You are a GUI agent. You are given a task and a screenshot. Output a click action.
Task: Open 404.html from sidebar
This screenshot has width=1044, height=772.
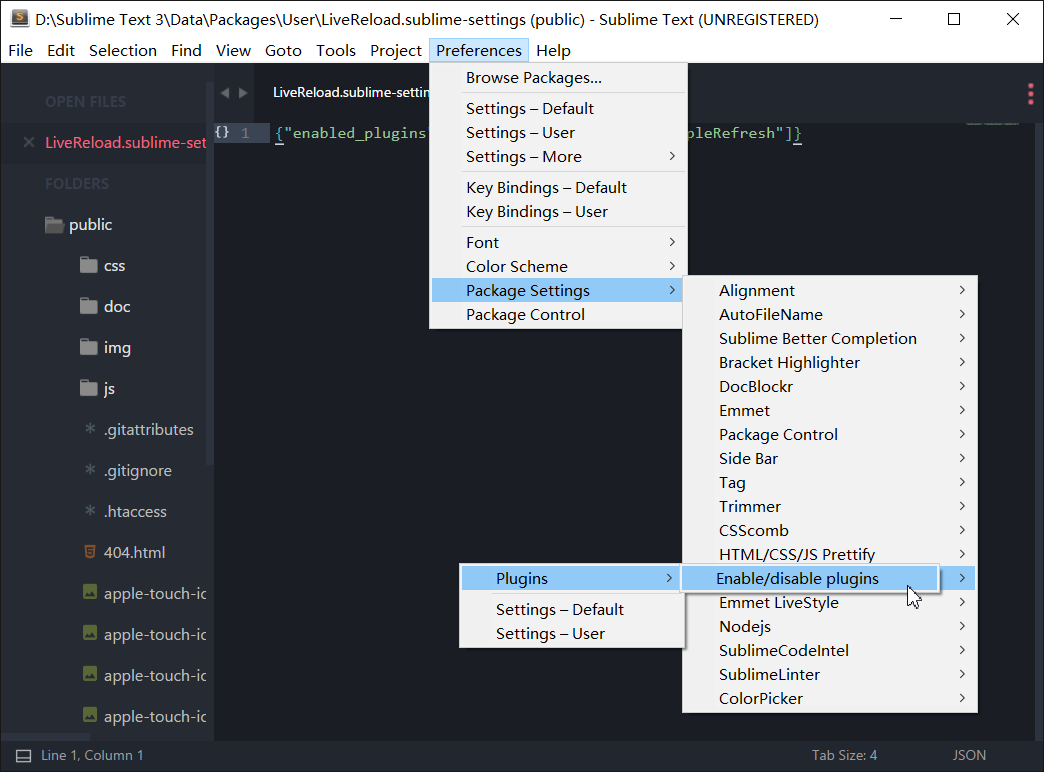134,552
